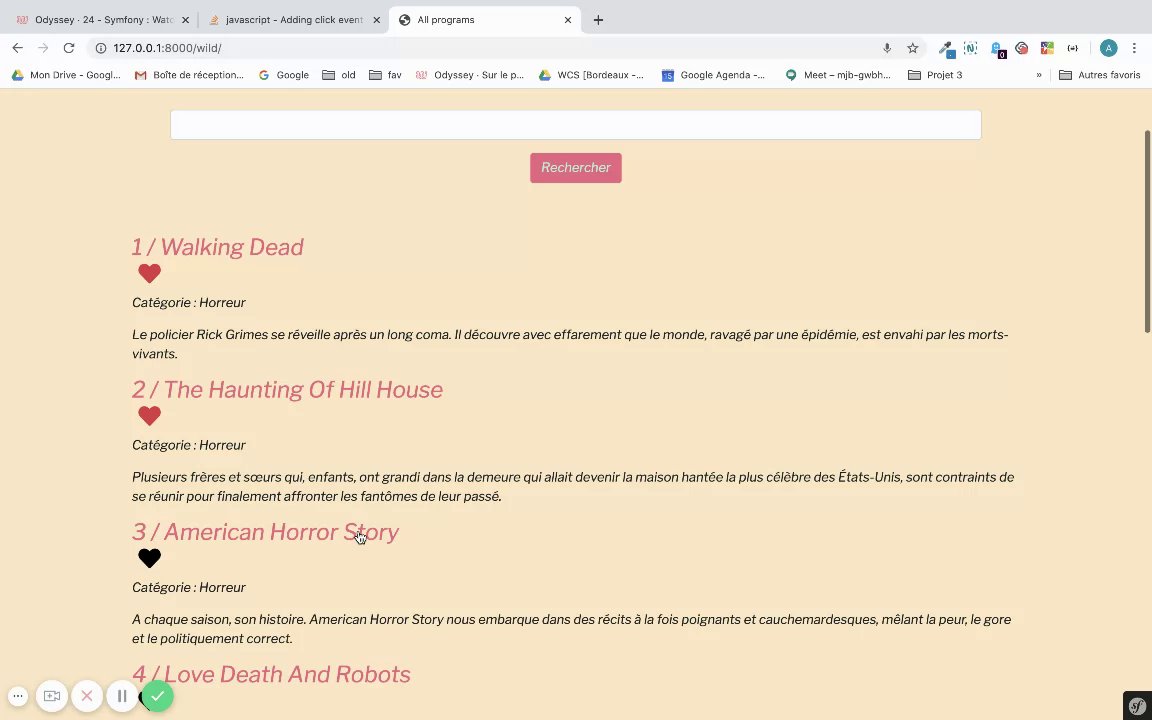Viewport: 1152px width, 720px height.
Task: Toggle favorite heart for Walking Dead
Action: click(x=149, y=273)
